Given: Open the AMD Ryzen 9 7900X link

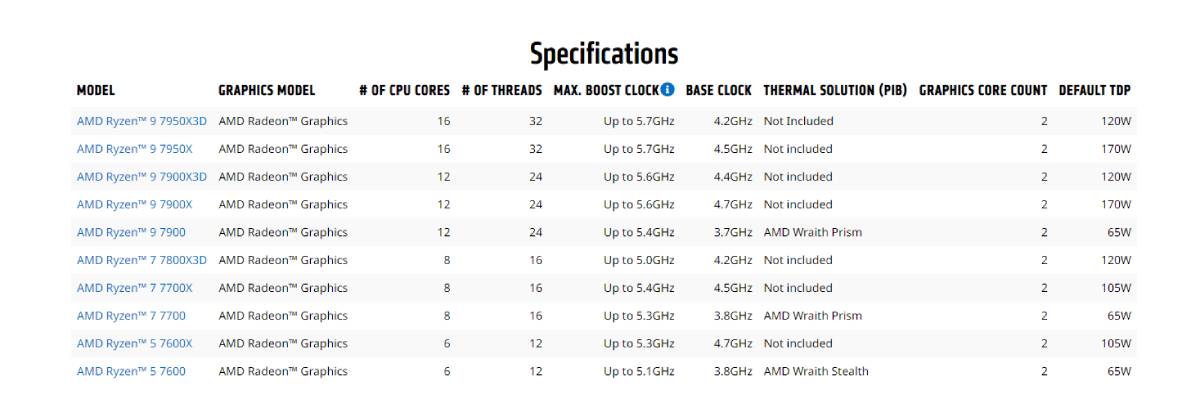Looking at the screenshot, I should pyautogui.click(x=135, y=205).
